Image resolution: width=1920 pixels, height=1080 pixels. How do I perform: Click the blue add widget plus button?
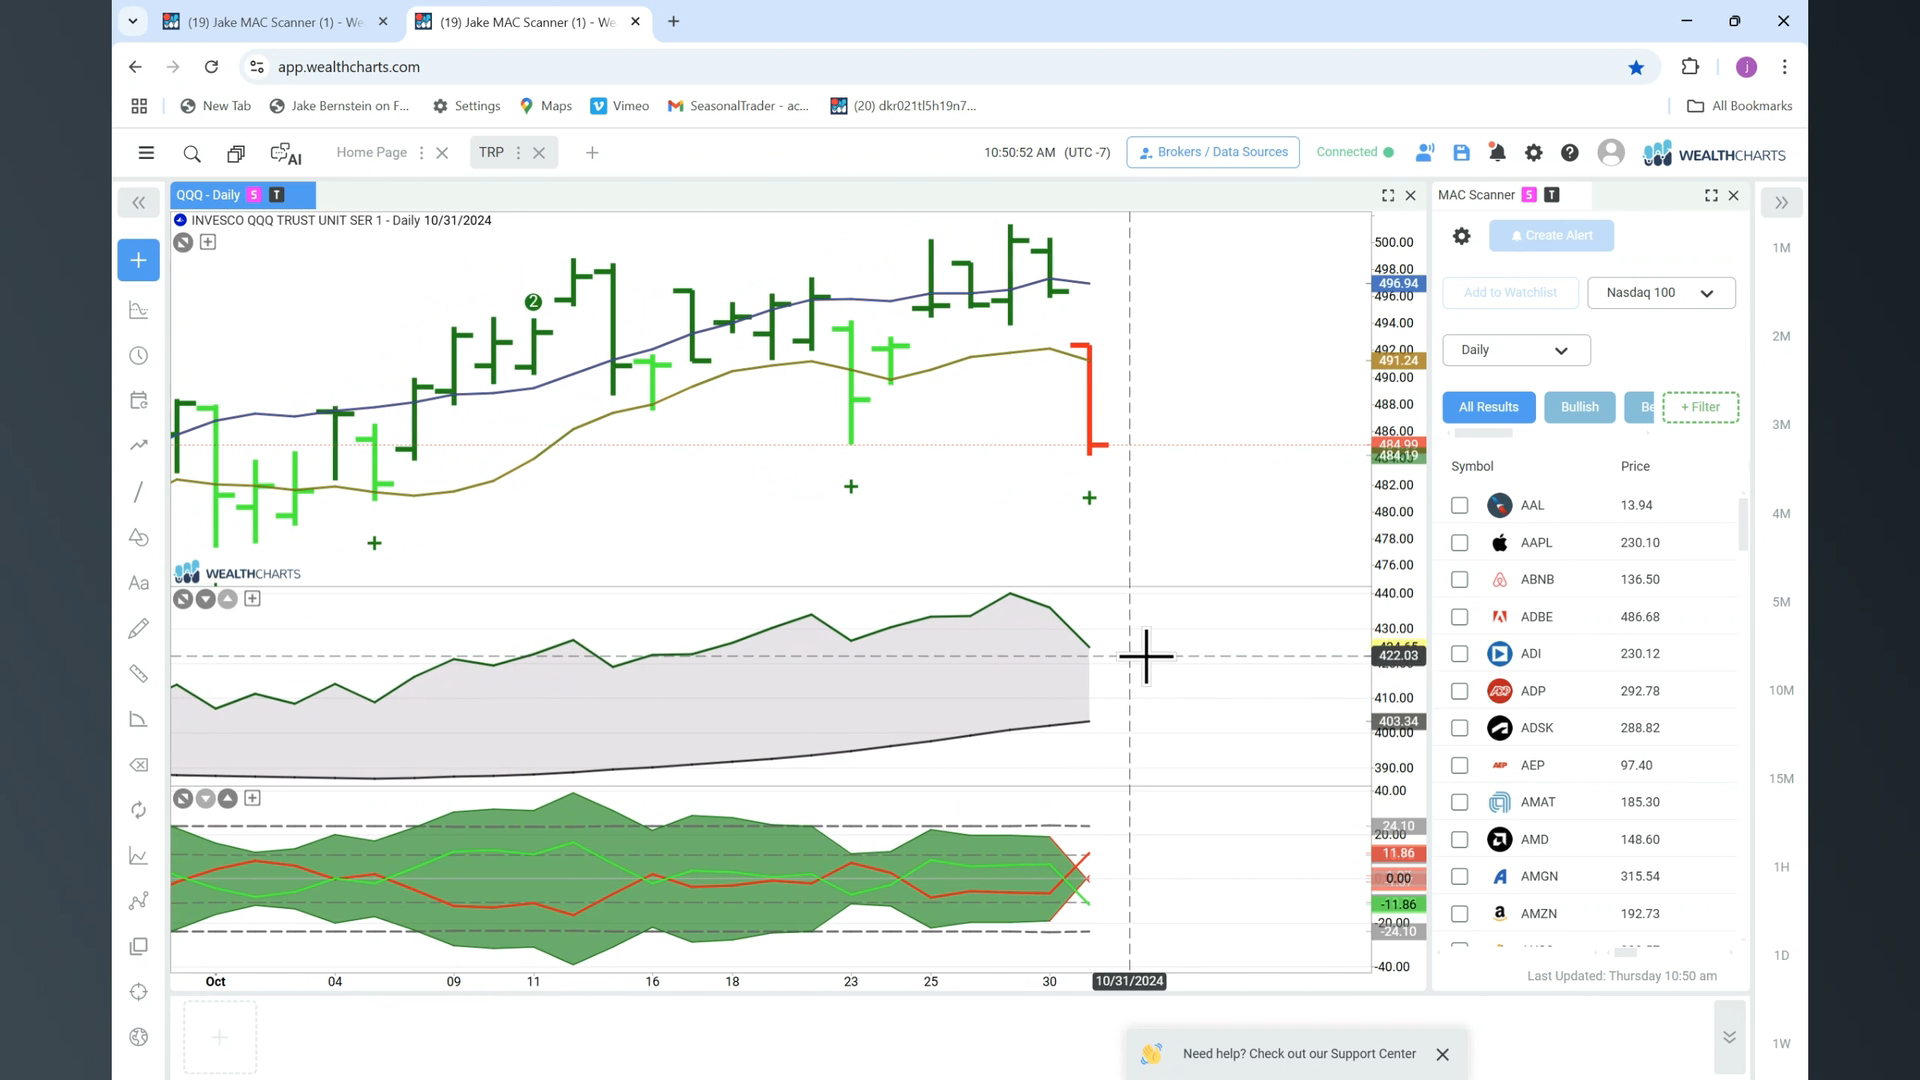click(x=139, y=260)
